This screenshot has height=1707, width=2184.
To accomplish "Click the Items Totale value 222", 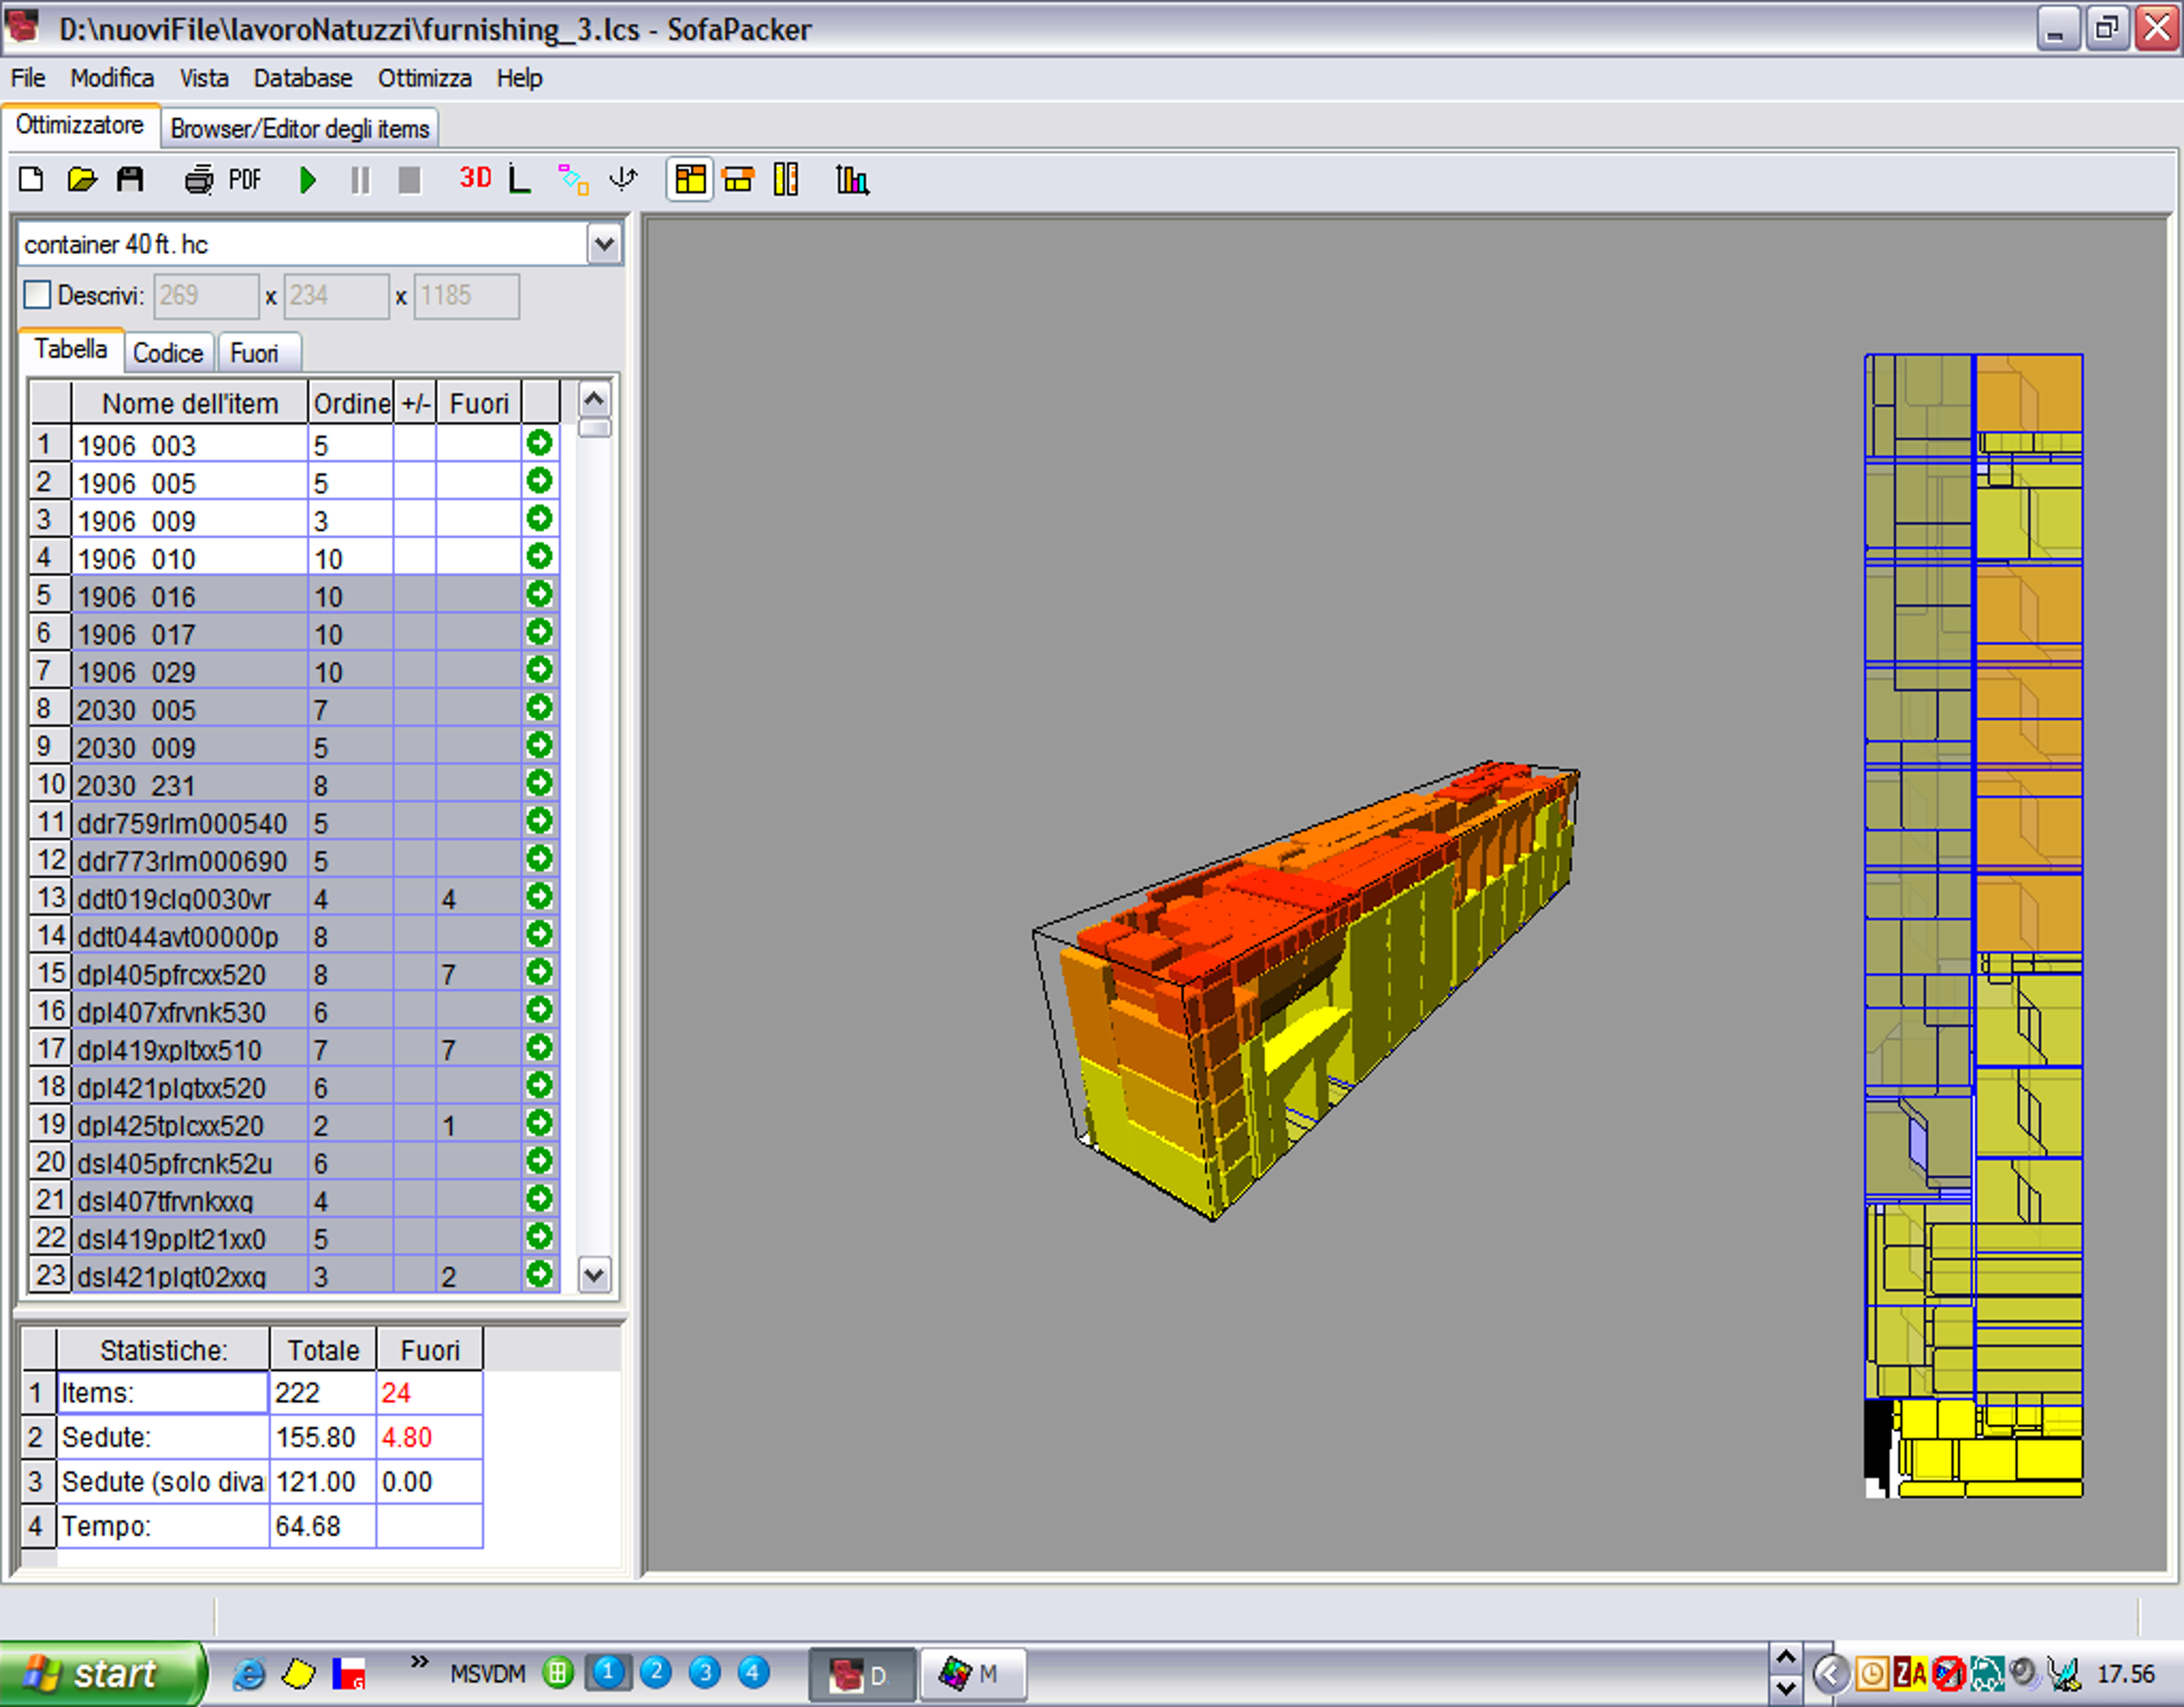I will click(323, 1393).
